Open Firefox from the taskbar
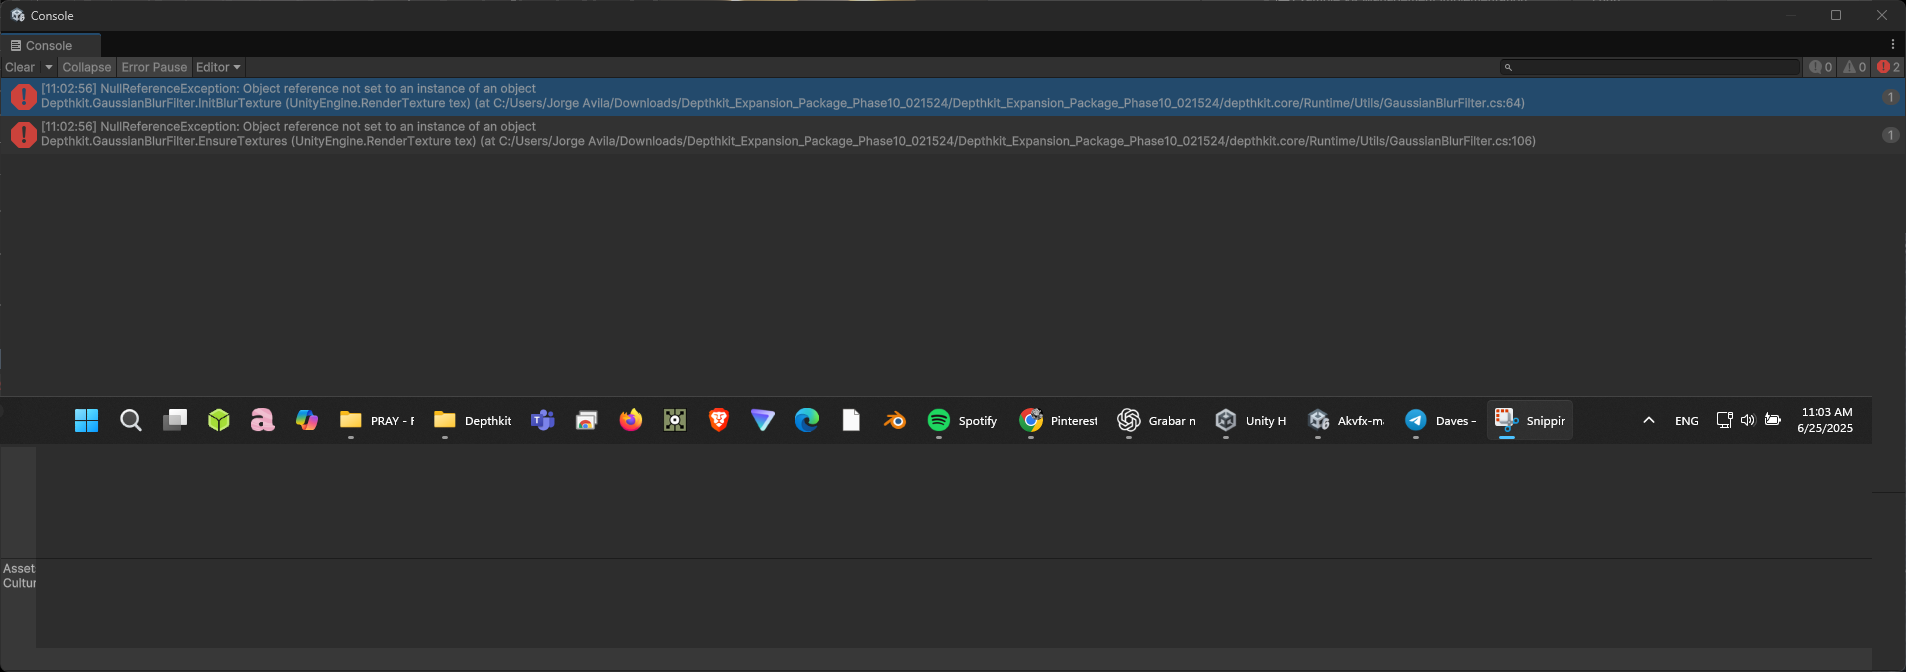1906x672 pixels. click(630, 421)
